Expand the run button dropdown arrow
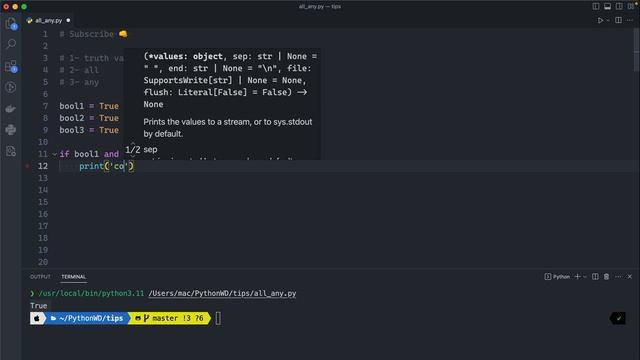 pyautogui.click(x=608, y=20)
